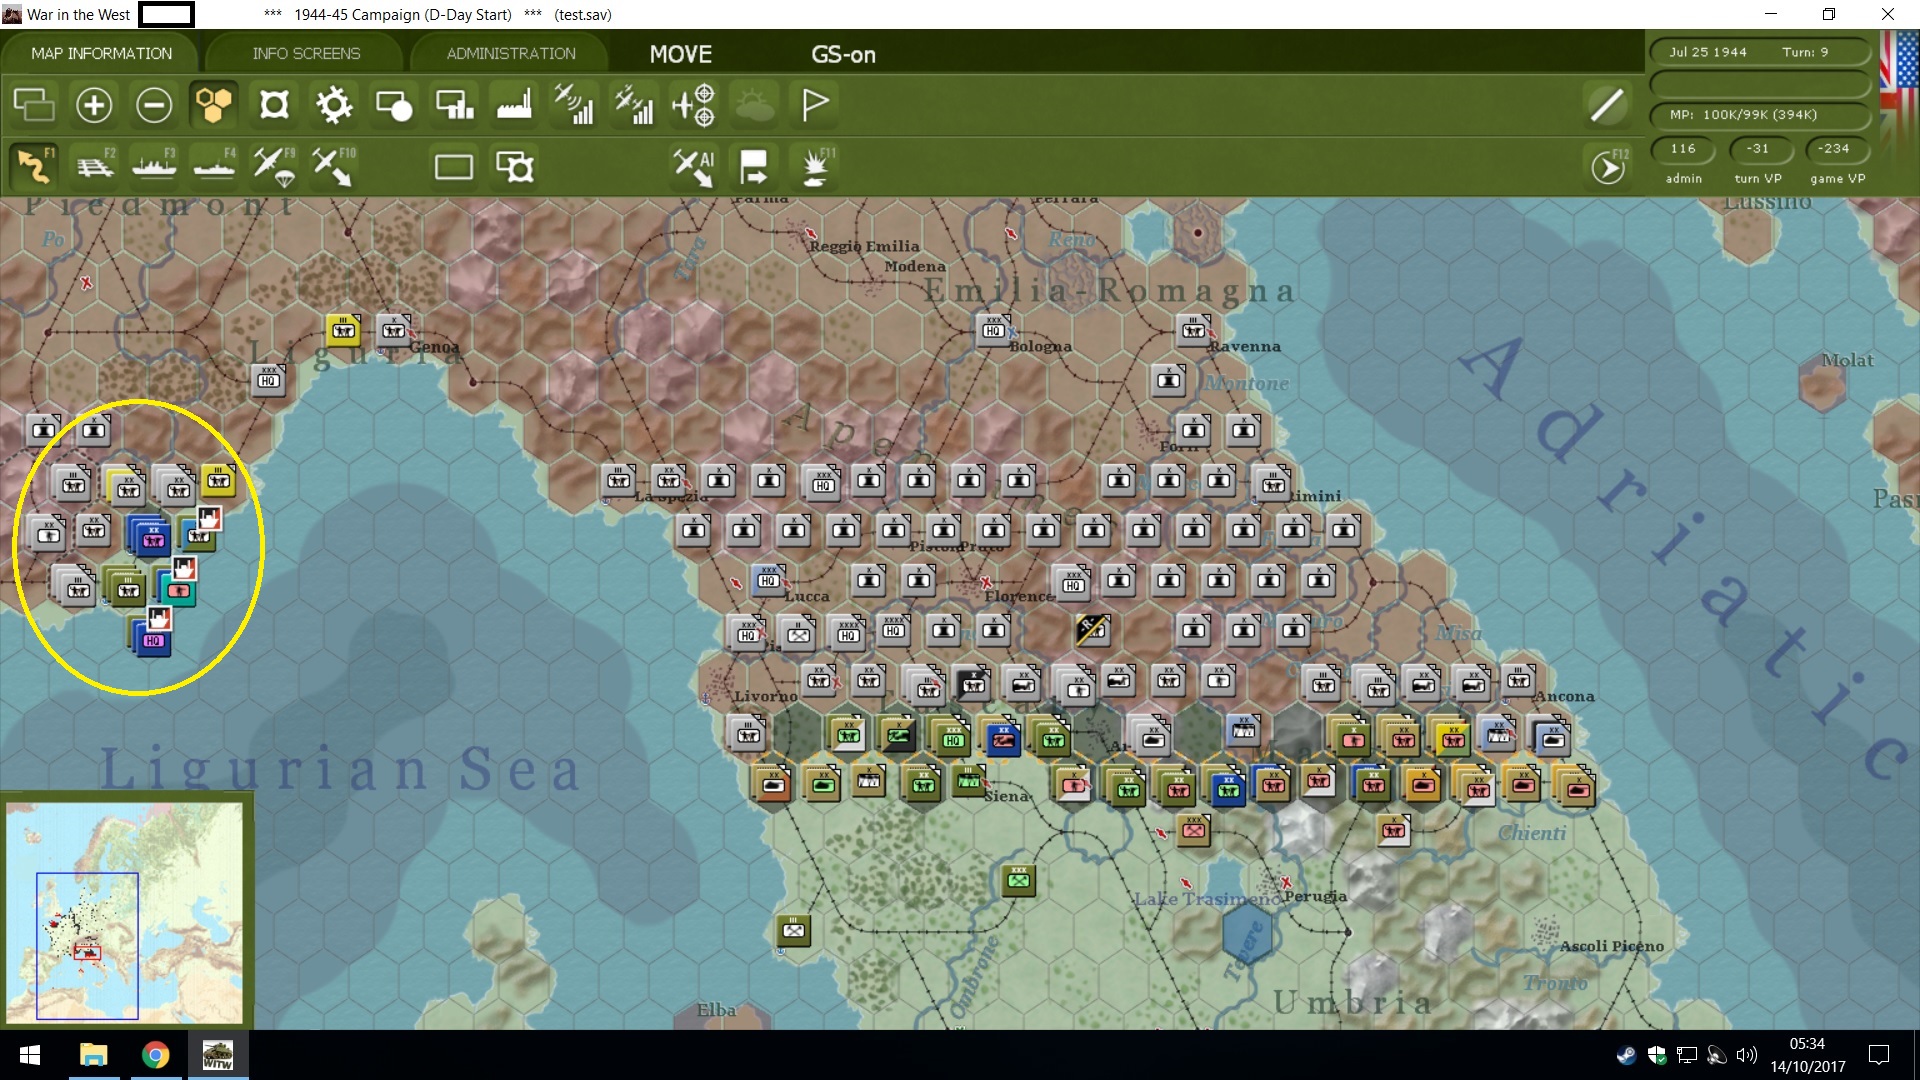Viewport: 1920px width, 1080px height.
Task: Toggle the hex grid display button
Action: (214, 105)
